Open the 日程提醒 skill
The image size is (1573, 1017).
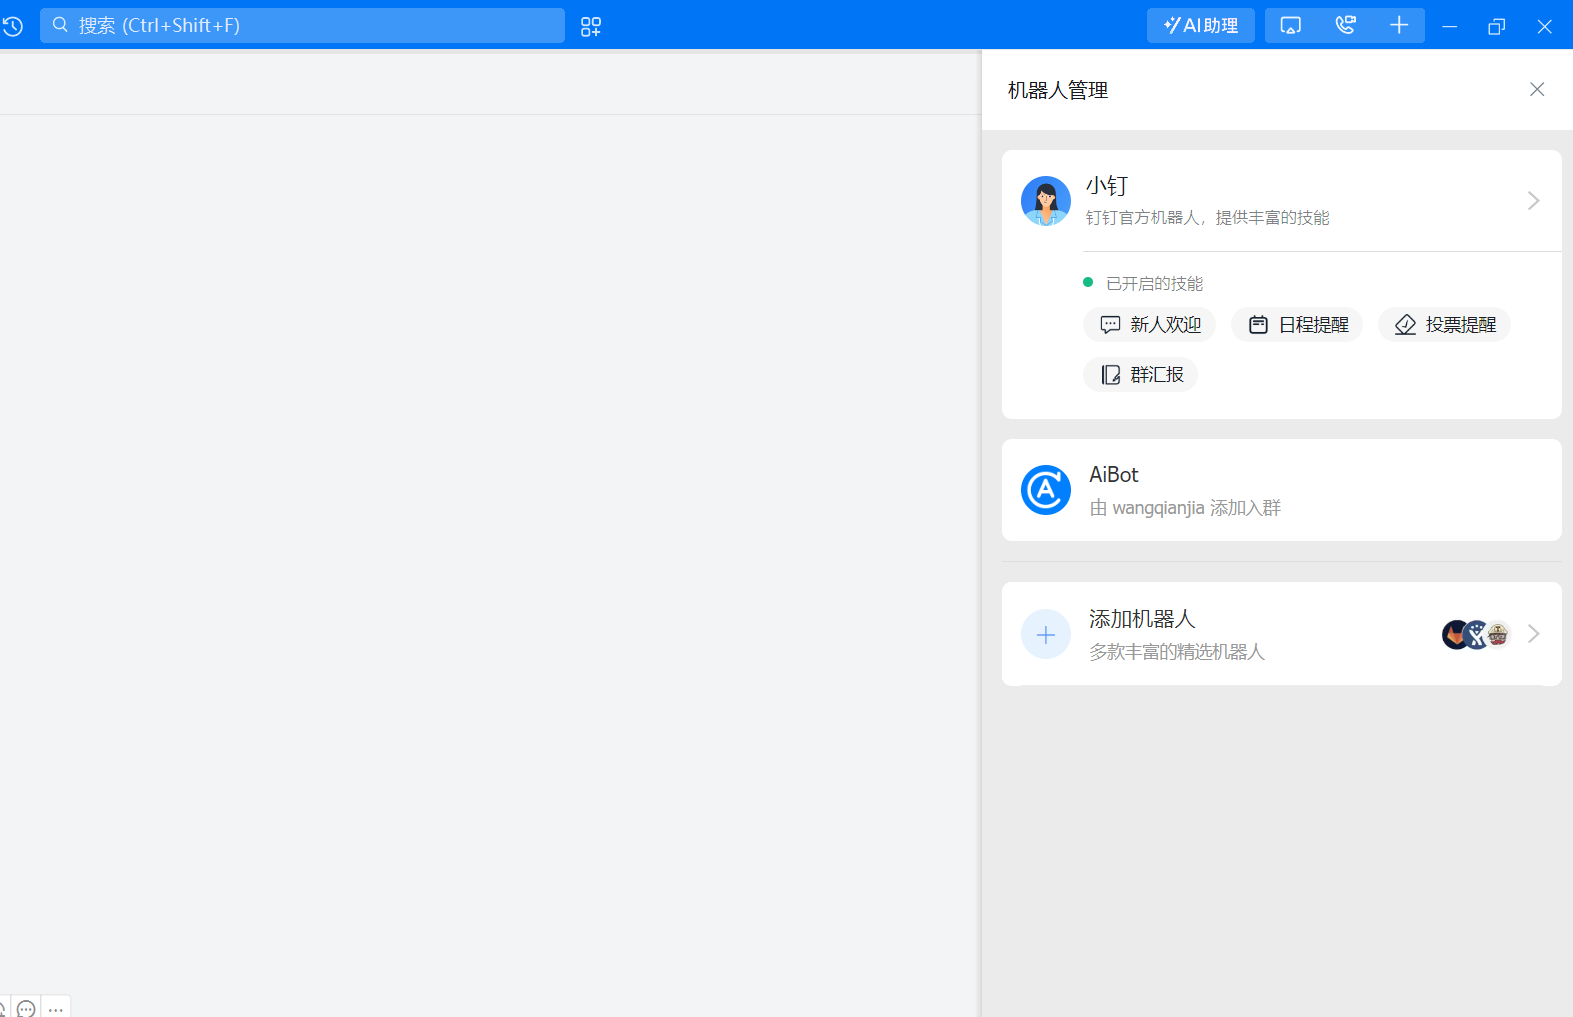click(x=1297, y=325)
